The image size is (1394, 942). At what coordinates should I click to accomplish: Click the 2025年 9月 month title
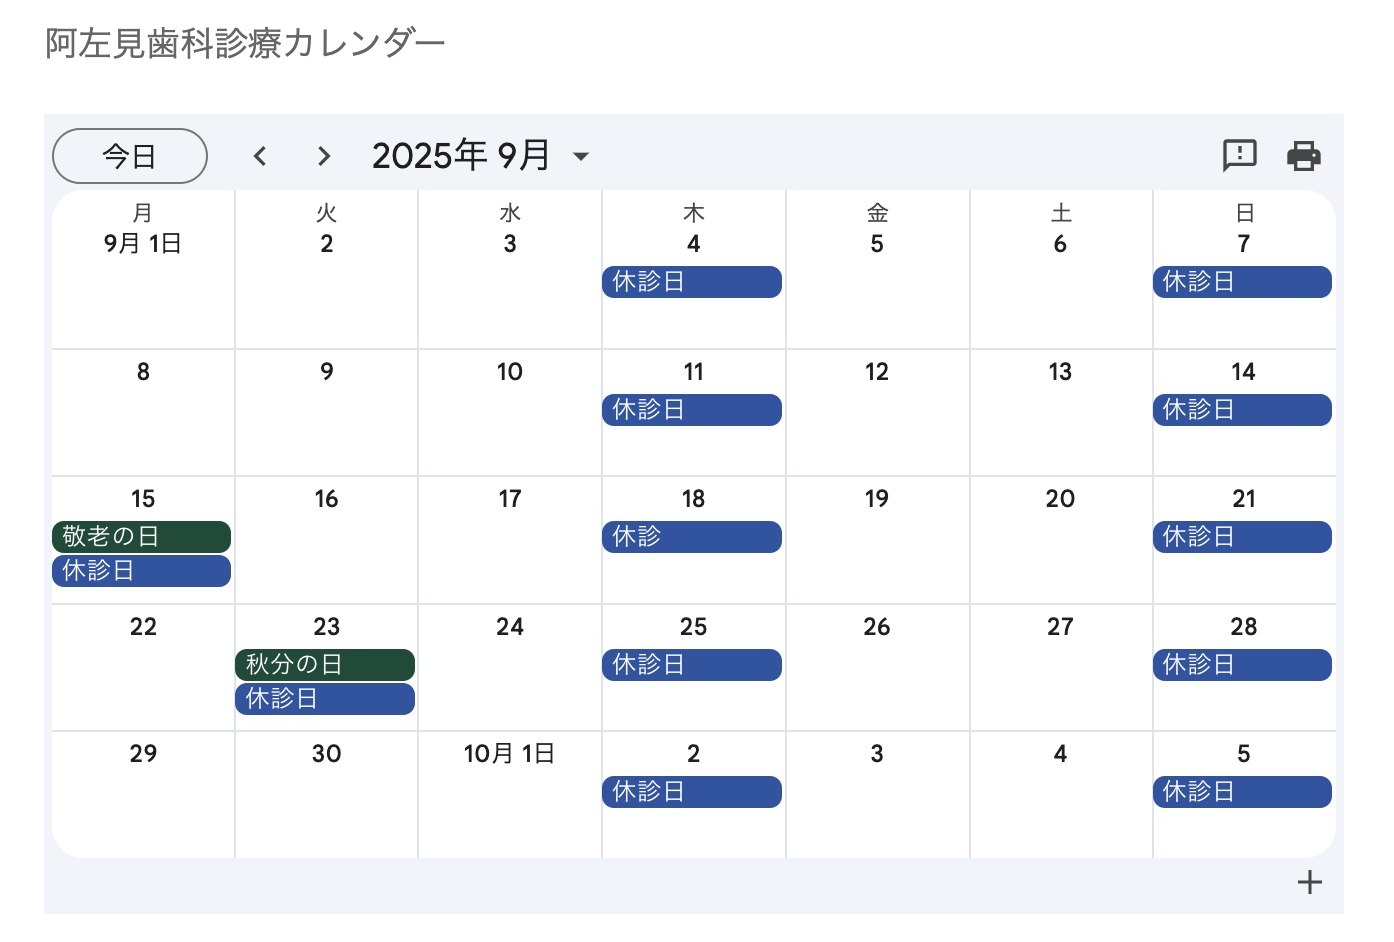click(x=461, y=156)
